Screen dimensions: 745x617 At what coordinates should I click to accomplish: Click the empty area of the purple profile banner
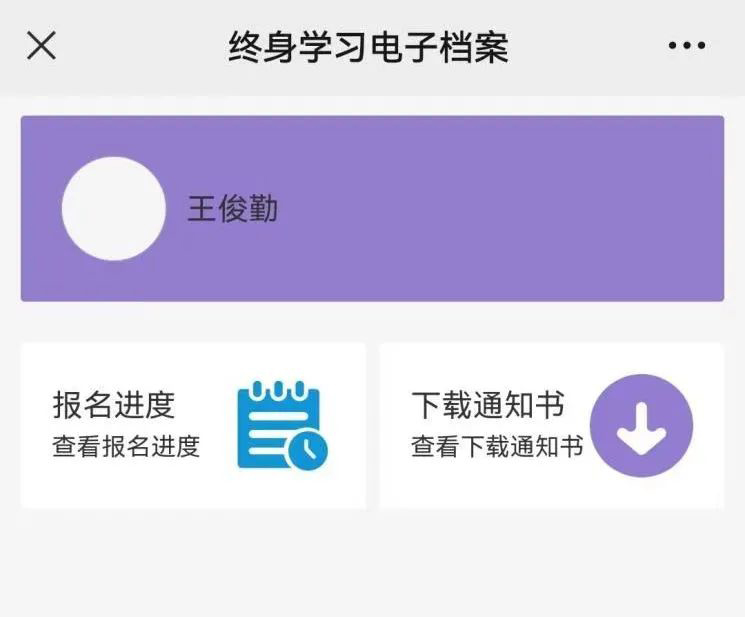499,209
